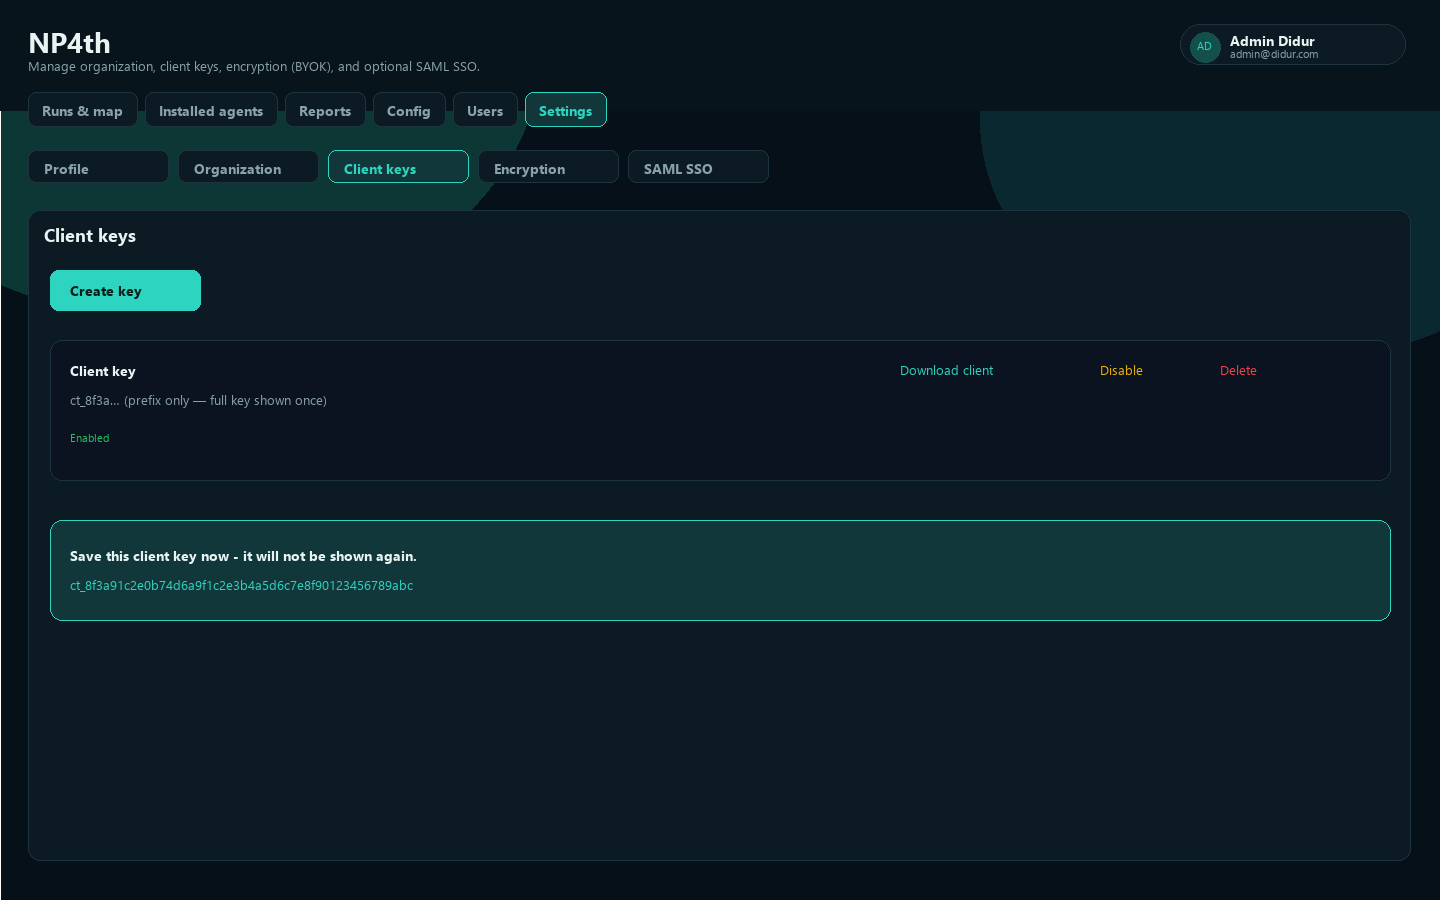Open the Encryption settings section
This screenshot has width=1440, height=900.
[548, 167]
